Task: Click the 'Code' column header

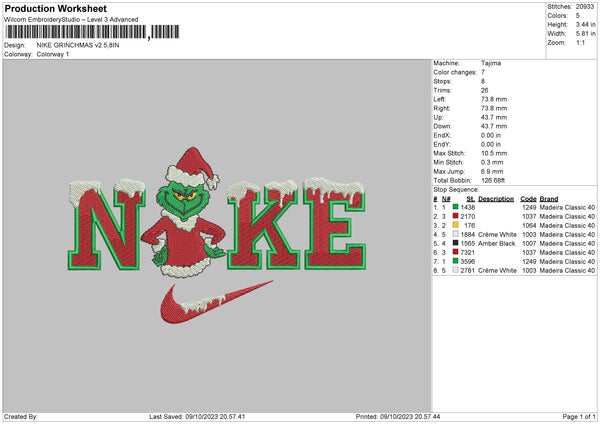Action: (x=528, y=199)
